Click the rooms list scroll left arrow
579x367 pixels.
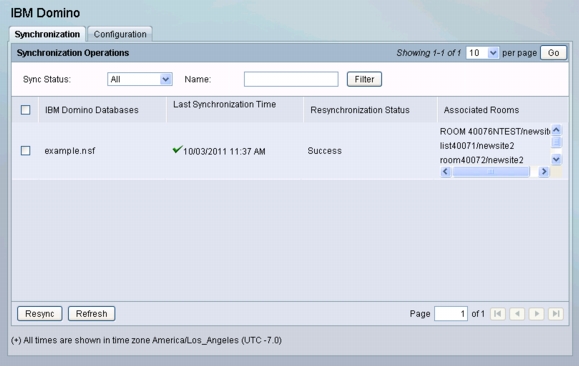(445, 171)
